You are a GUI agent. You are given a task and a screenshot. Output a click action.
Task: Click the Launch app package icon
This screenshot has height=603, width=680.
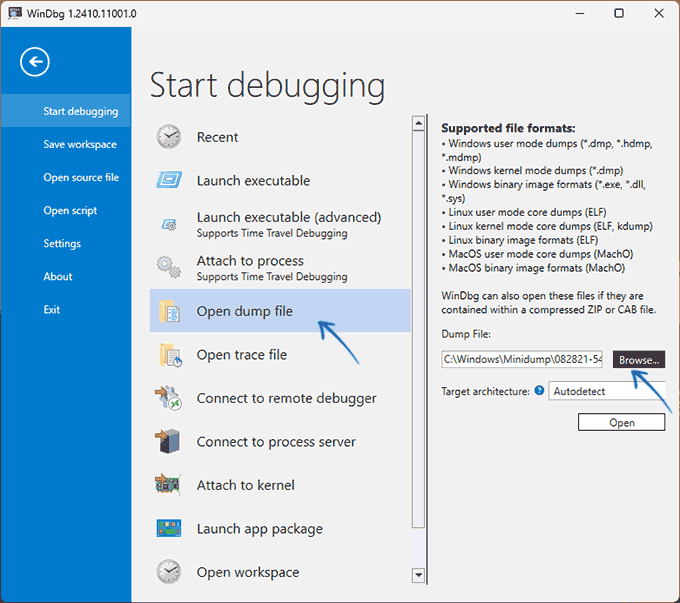click(x=169, y=528)
